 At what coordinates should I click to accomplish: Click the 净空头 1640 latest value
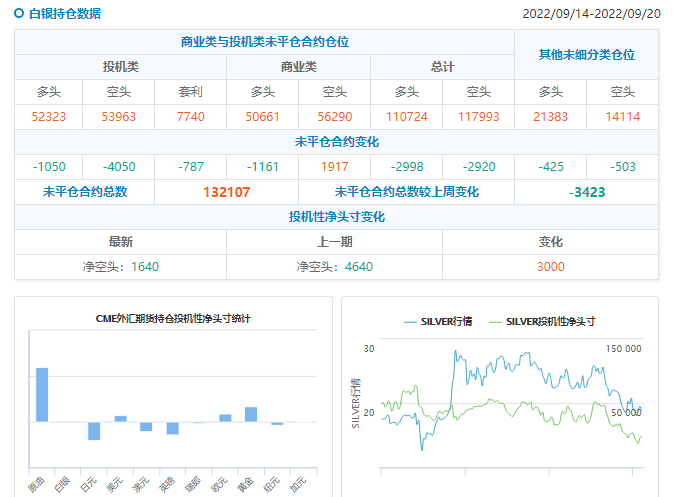(x=120, y=267)
